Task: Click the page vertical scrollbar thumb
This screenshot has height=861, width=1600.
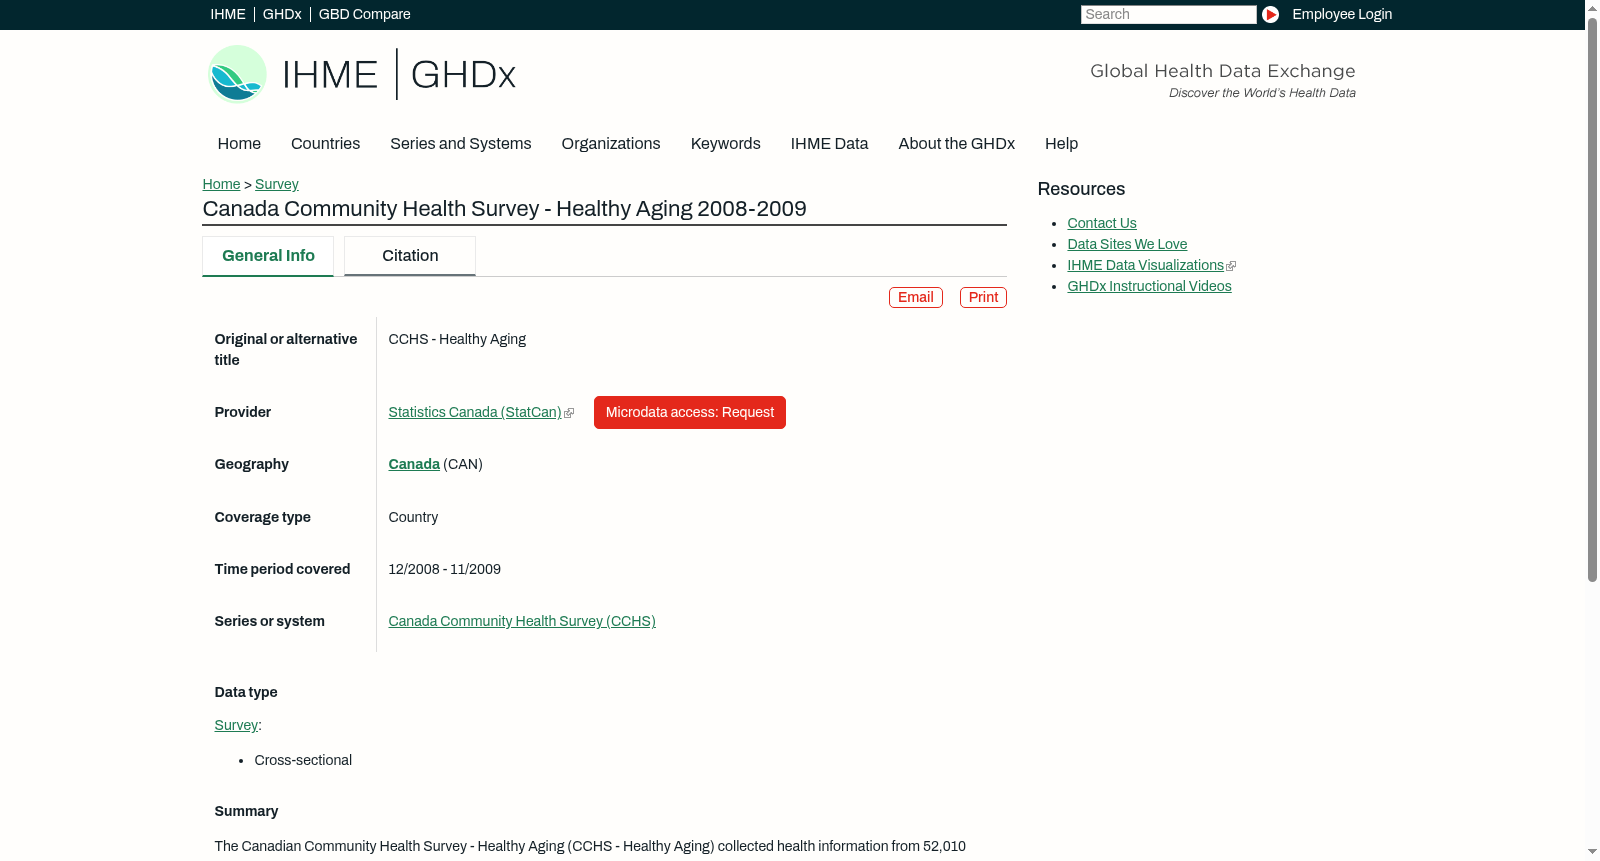Action: click(x=1592, y=298)
